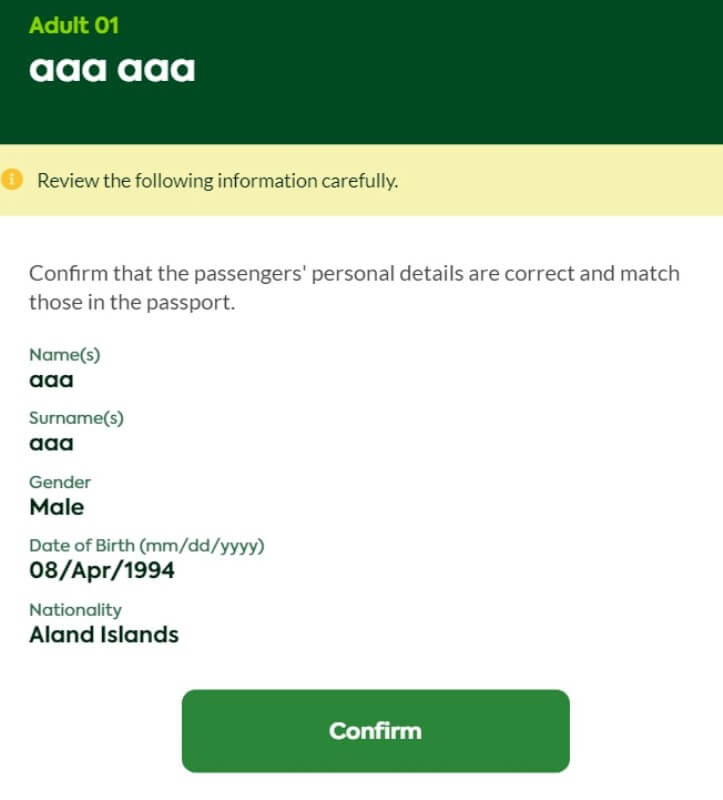Confirm the passenger details

click(x=376, y=731)
